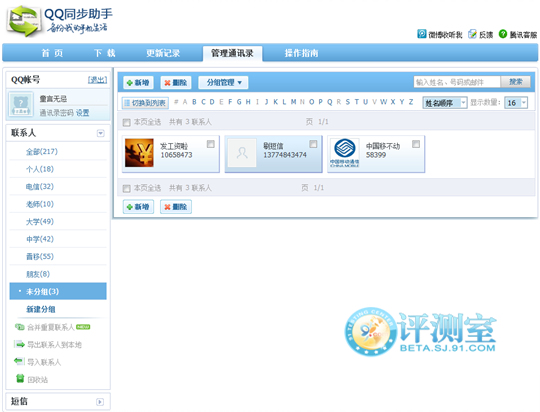This screenshot has height=412, width=540.
Task: Click the bottom 新增 add button
Action: (138, 207)
